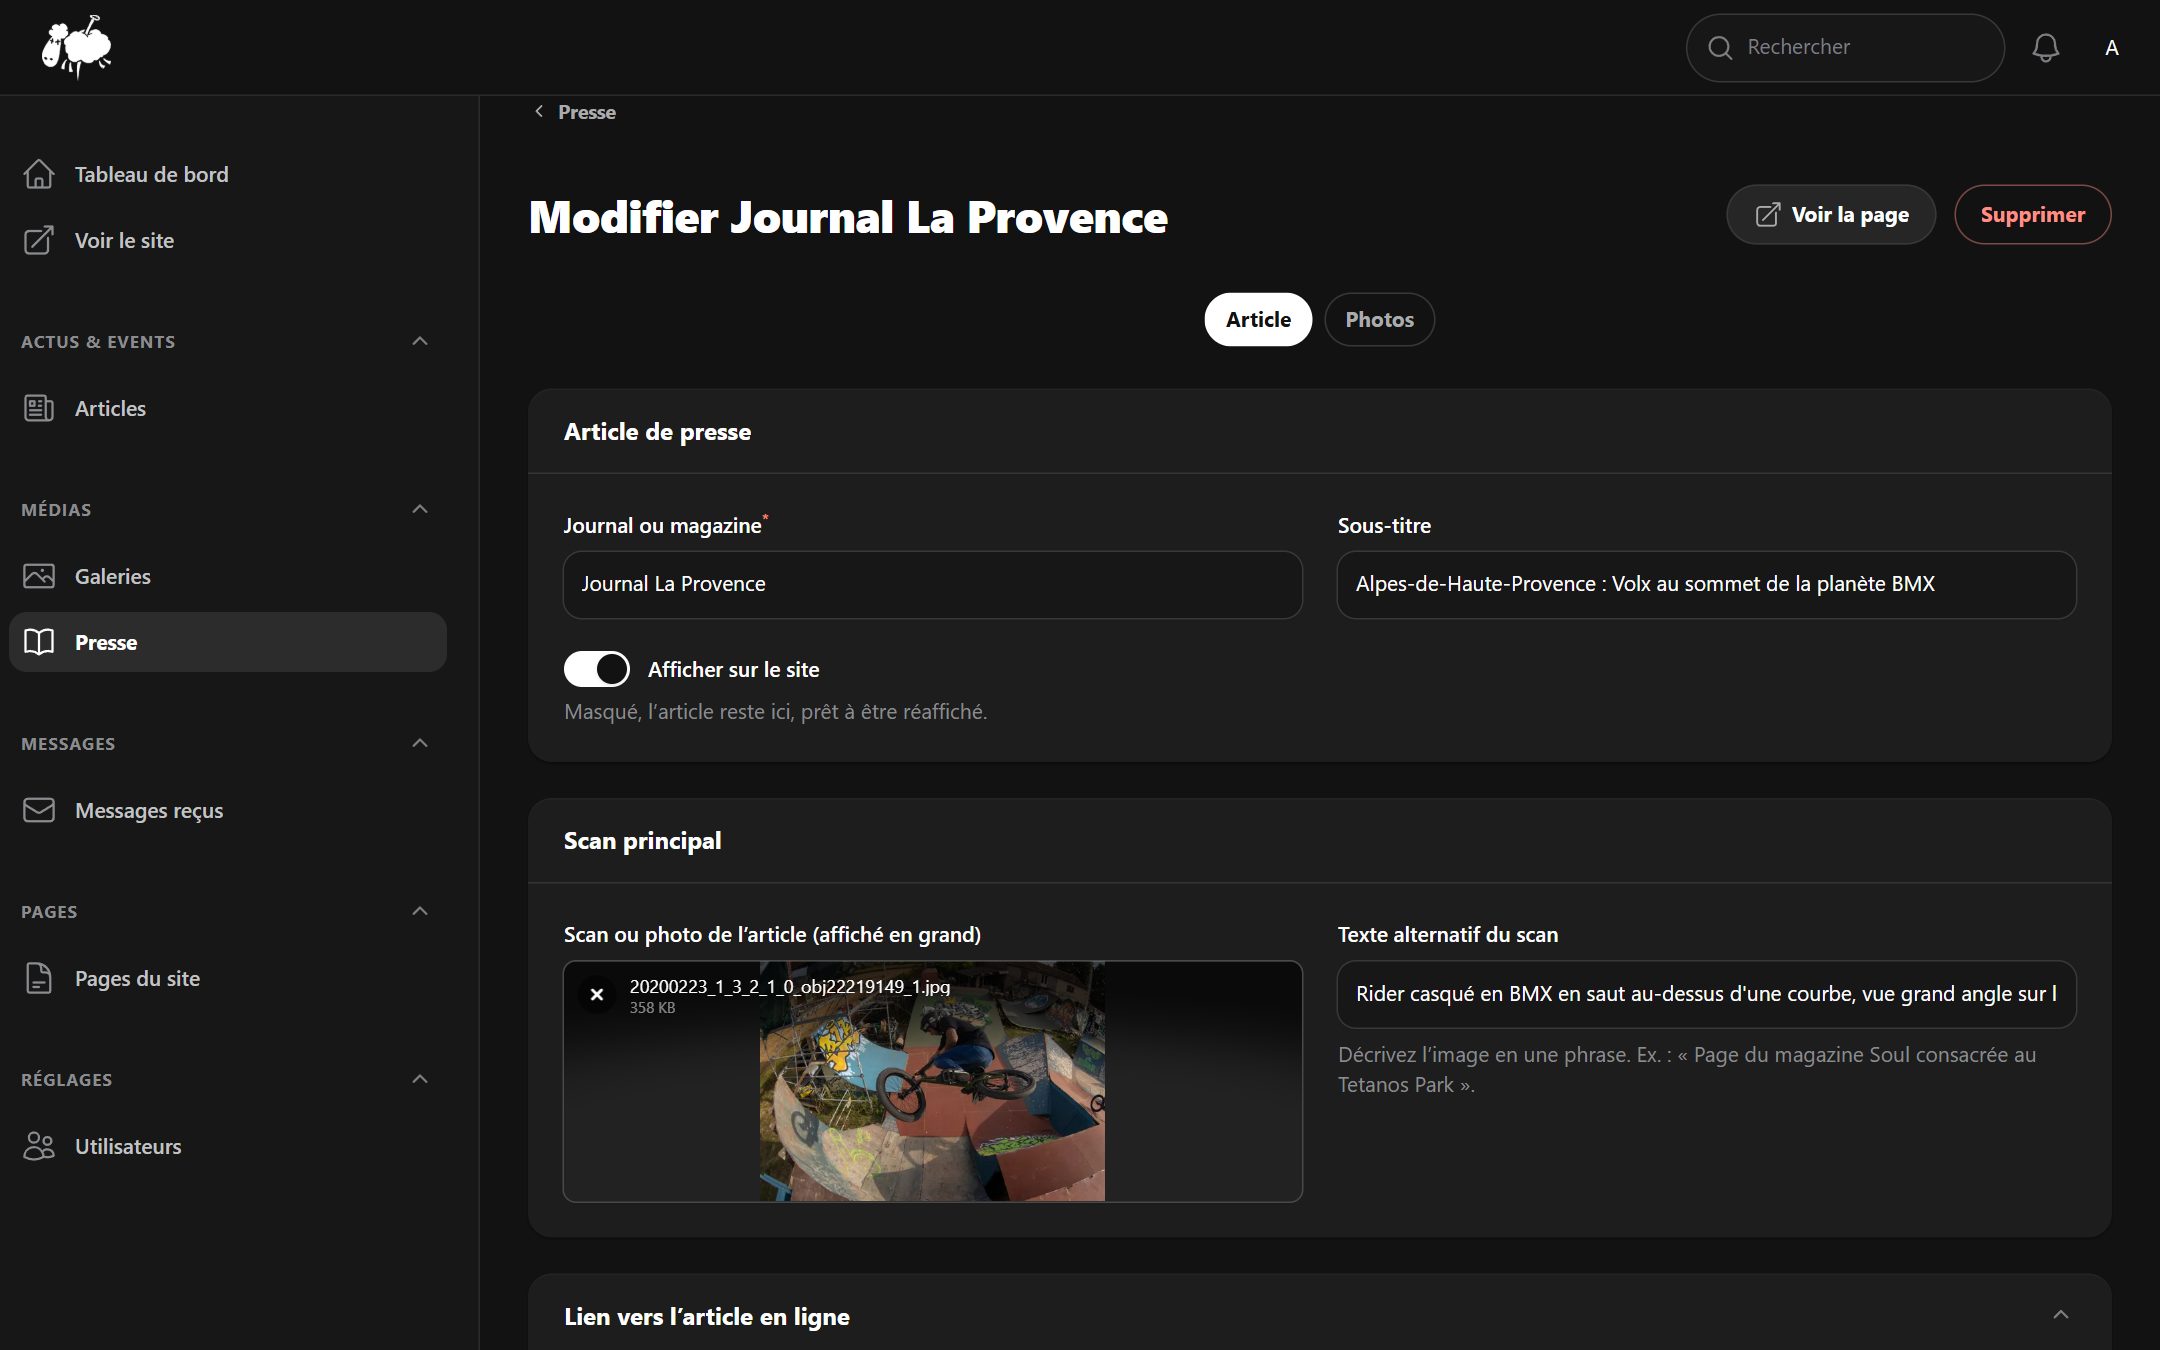
Task: Click the Lien vers l'article en ligne heading
Action: [x=707, y=1317]
